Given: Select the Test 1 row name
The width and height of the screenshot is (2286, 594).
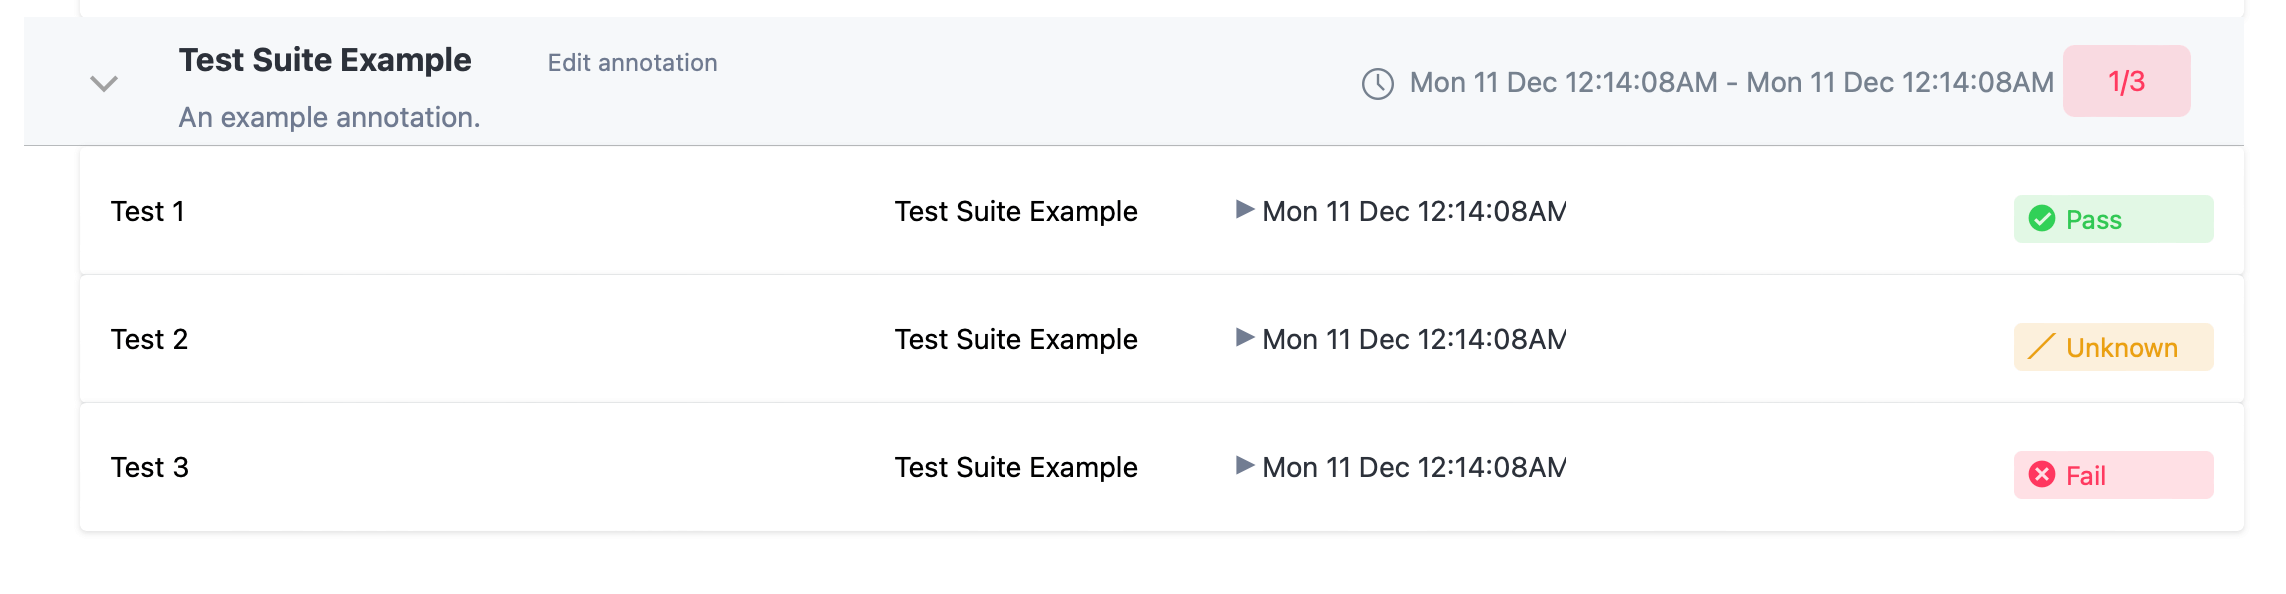Looking at the screenshot, I should tap(148, 212).
